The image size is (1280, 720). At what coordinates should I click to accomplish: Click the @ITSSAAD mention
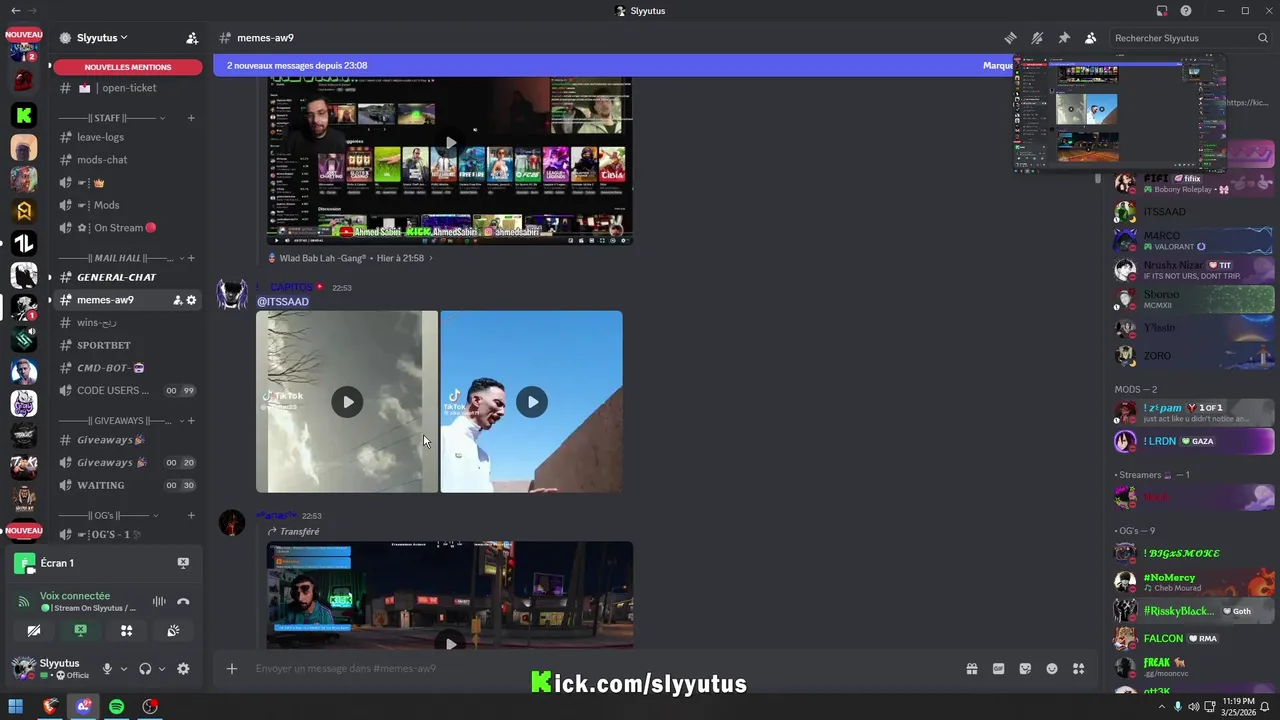click(283, 302)
